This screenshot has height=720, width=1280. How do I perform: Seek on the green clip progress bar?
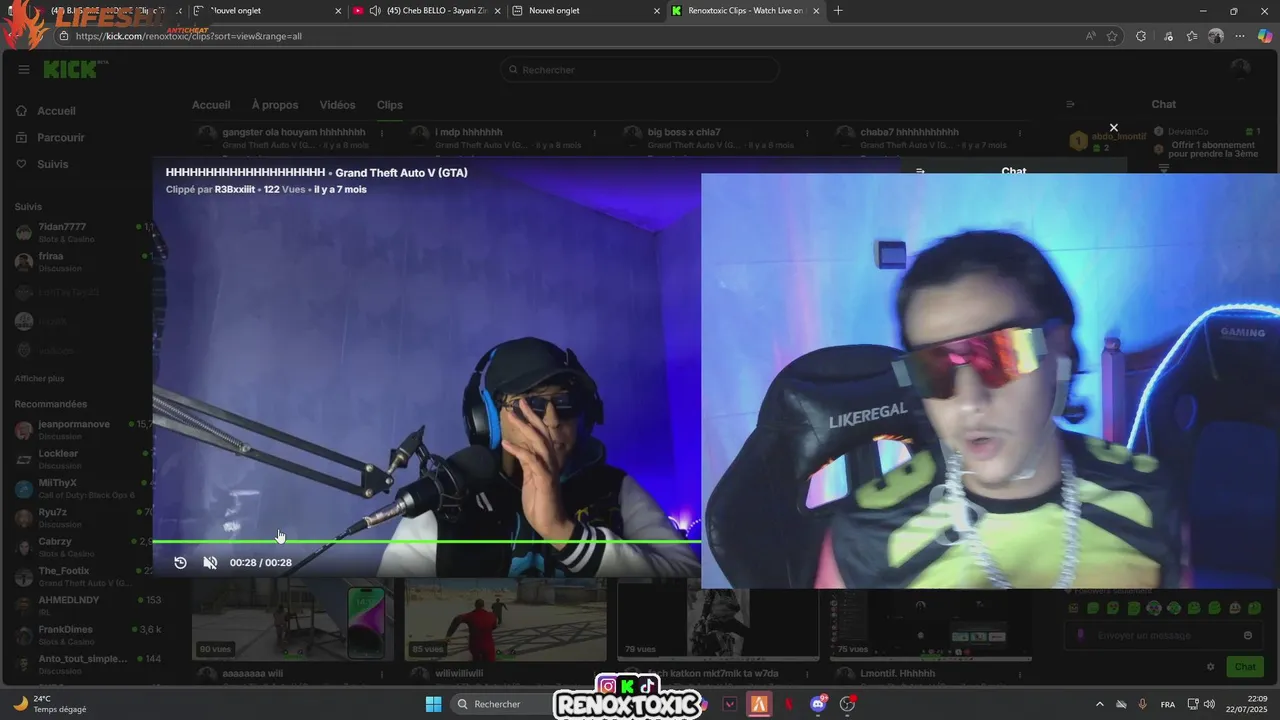point(426,541)
